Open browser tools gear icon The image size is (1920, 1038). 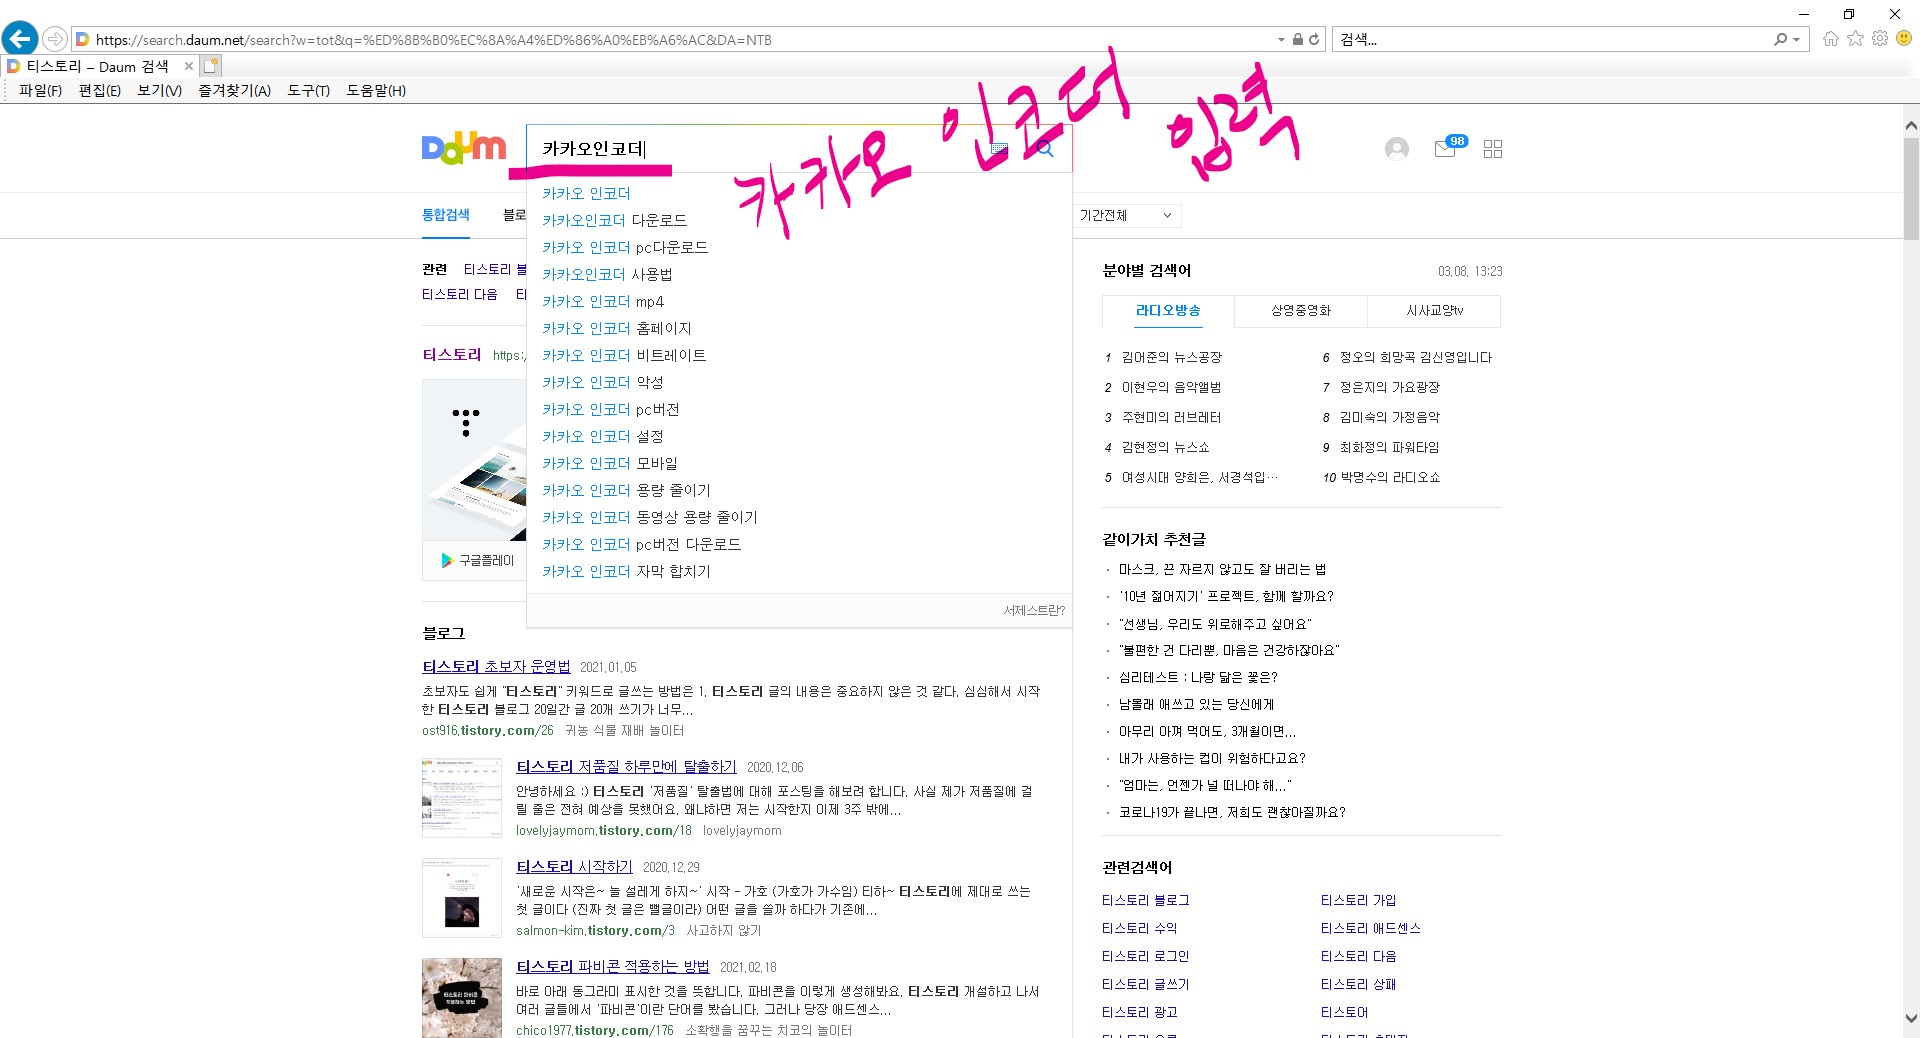tap(1880, 39)
